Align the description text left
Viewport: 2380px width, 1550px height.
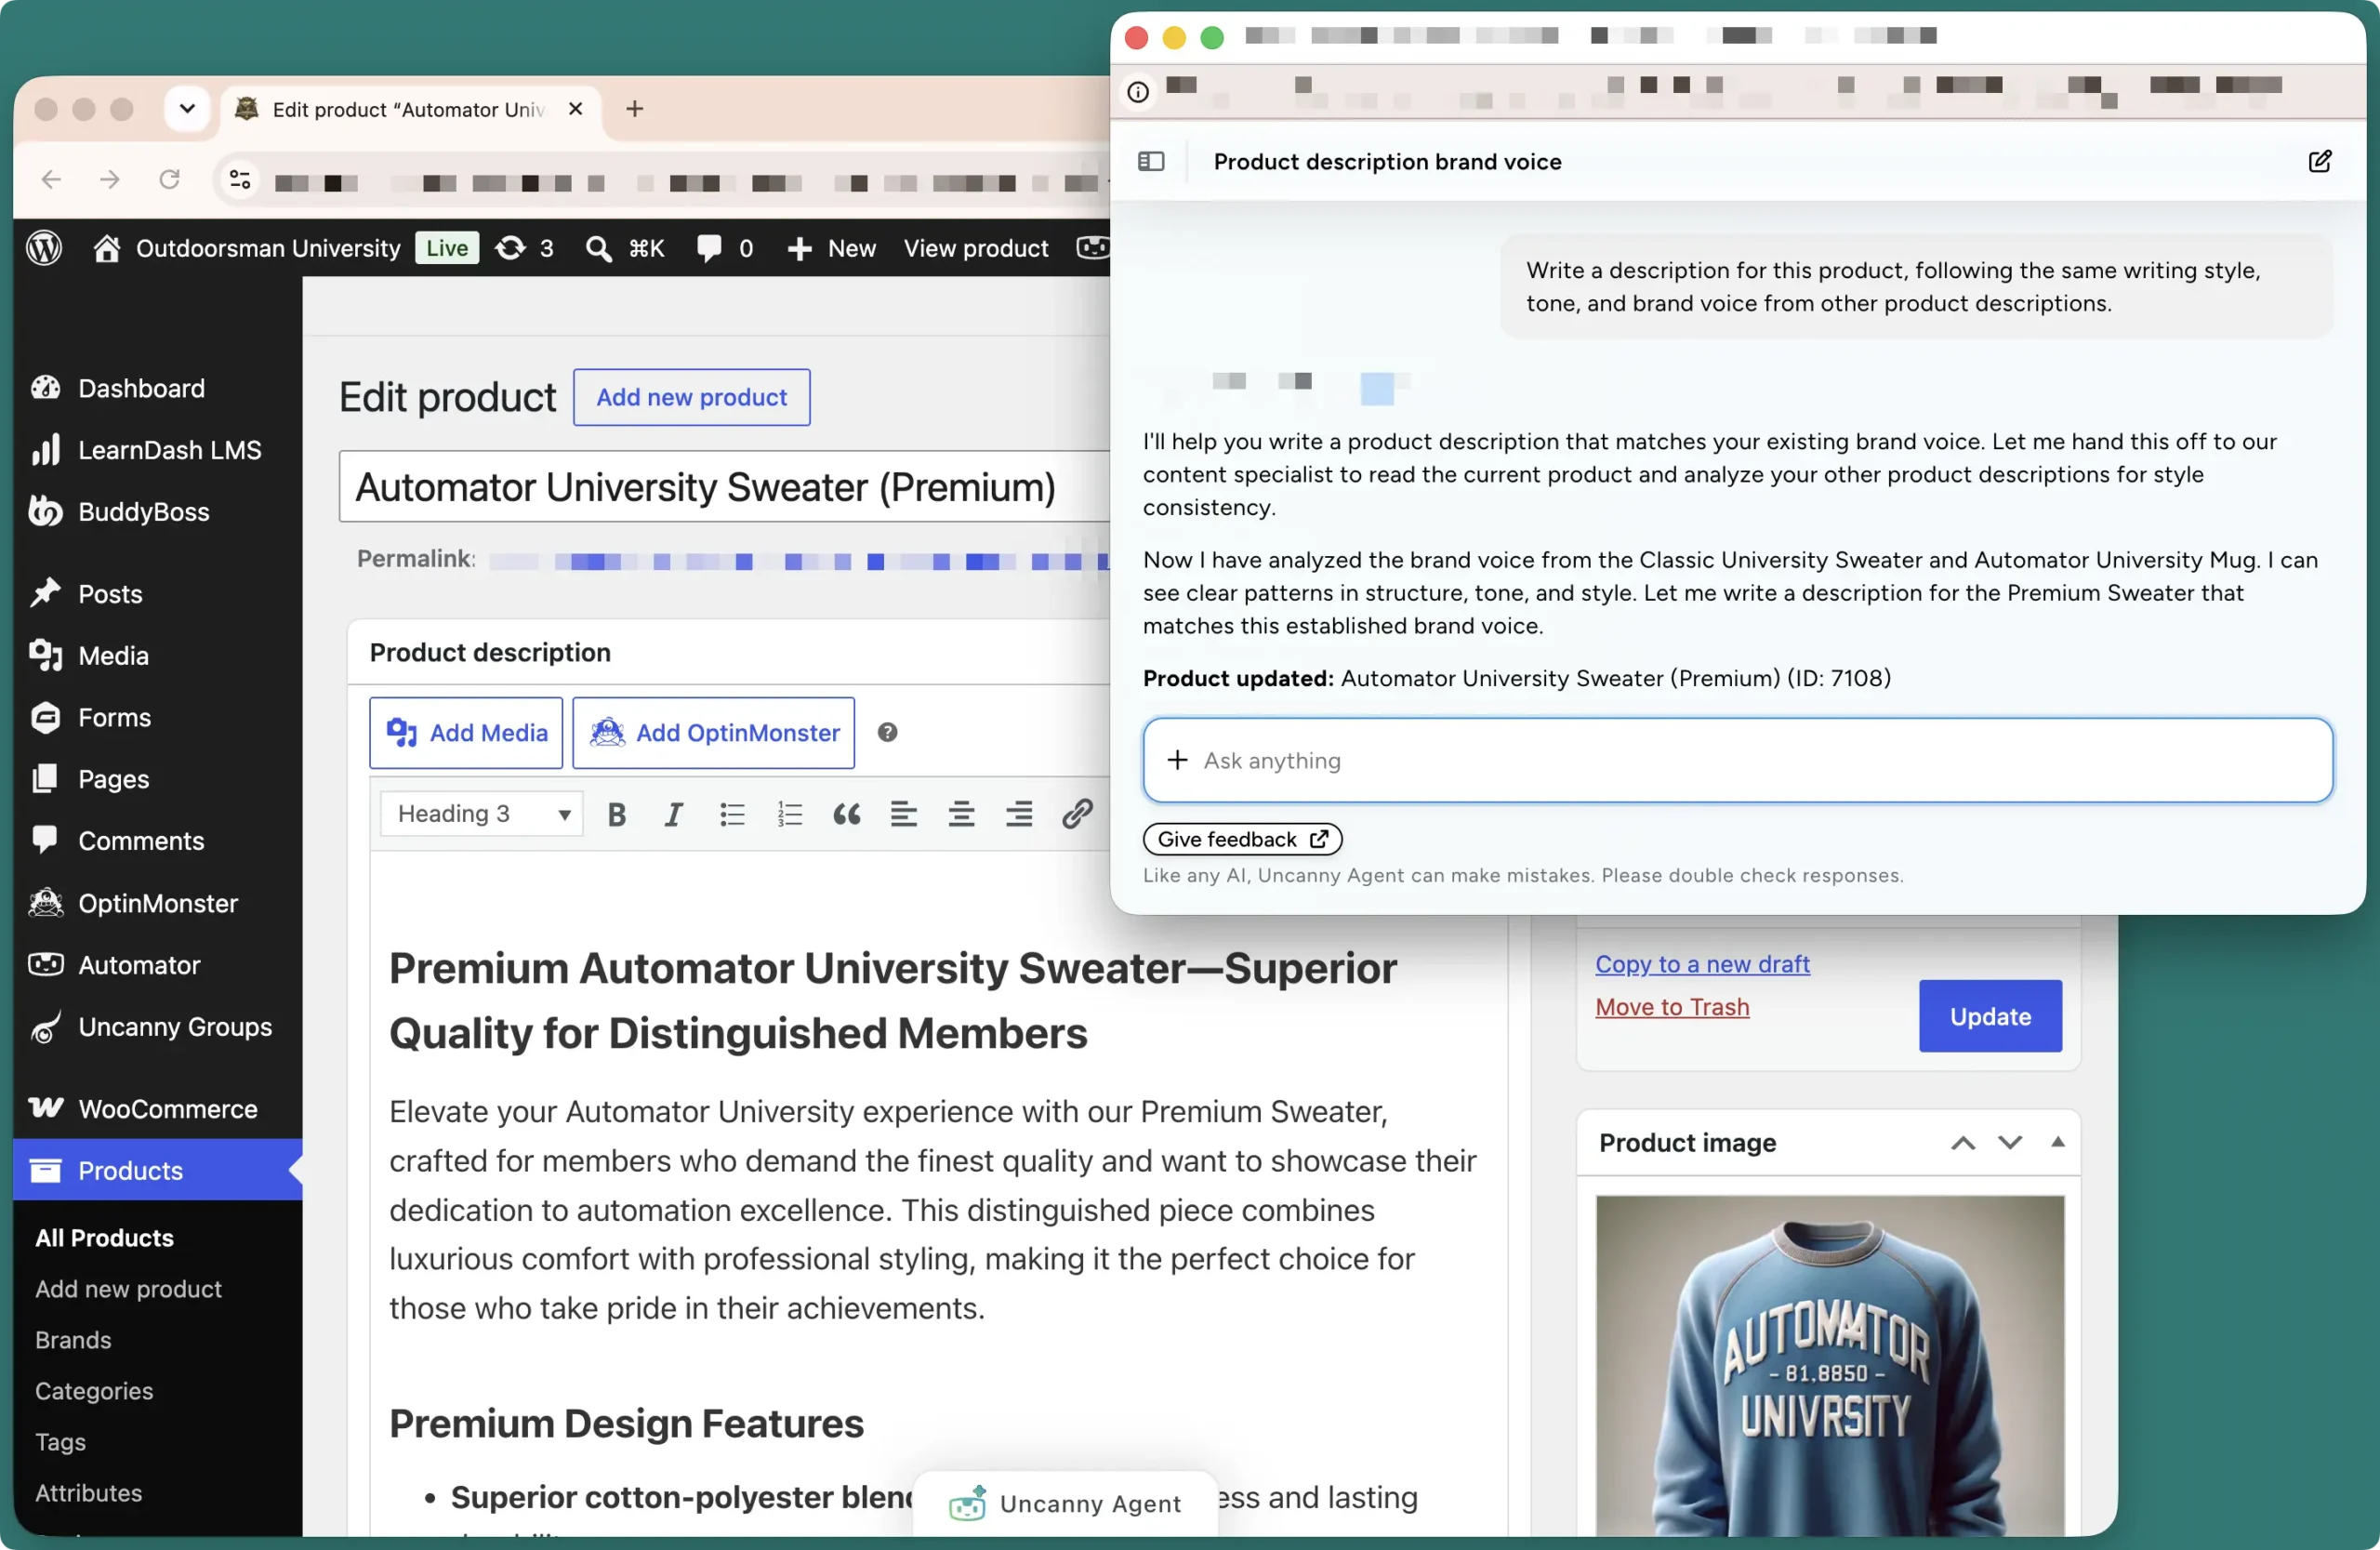click(x=904, y=814)
